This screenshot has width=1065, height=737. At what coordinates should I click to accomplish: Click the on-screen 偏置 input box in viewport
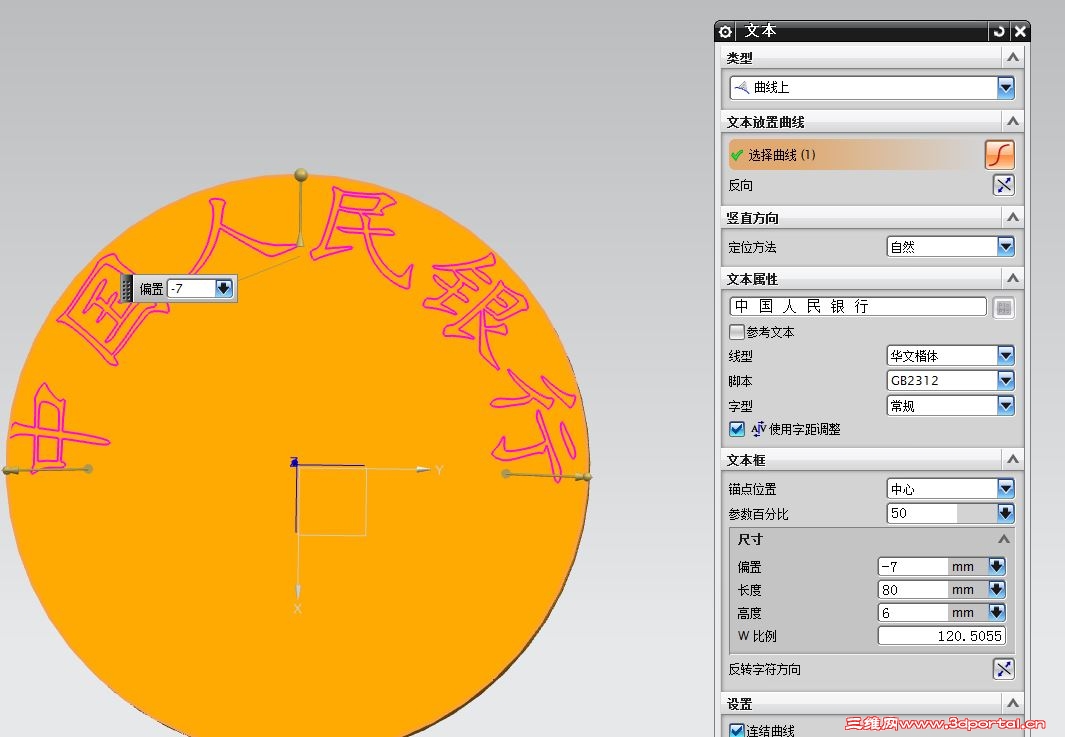tap(191, 289)
